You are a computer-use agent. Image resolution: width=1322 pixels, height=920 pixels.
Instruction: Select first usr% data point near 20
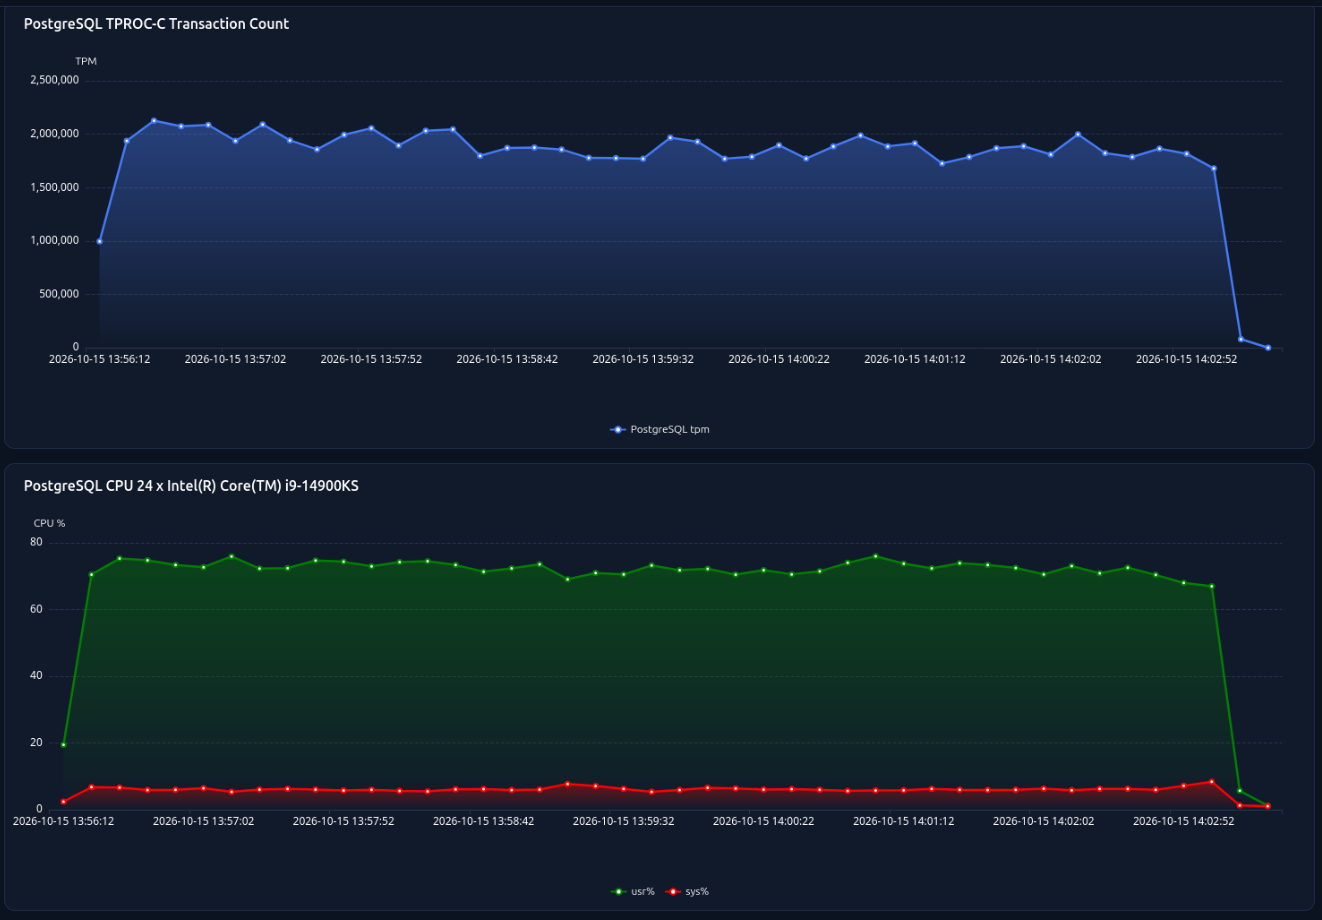63,745
